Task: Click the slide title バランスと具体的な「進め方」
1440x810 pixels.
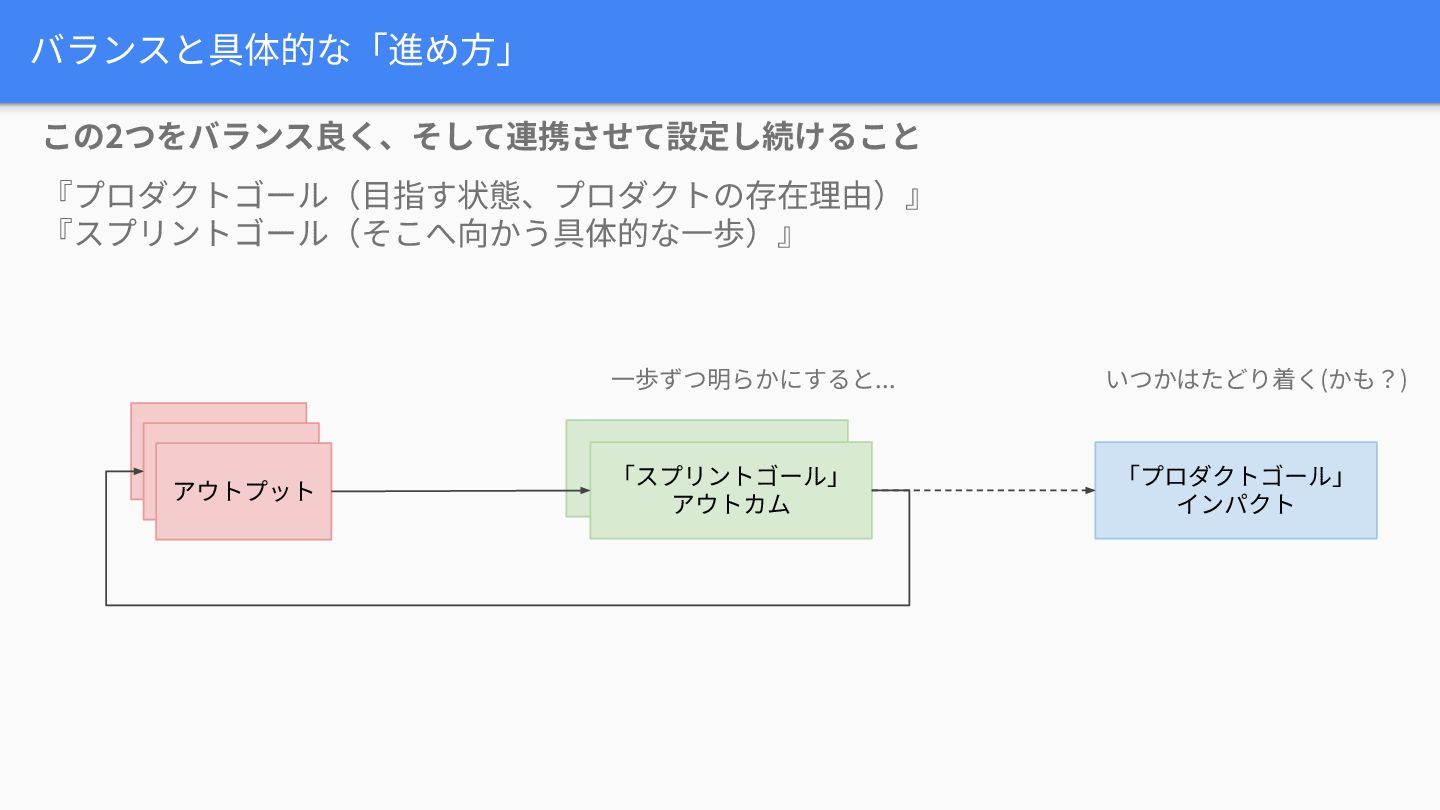Action: tap(272, 51)
